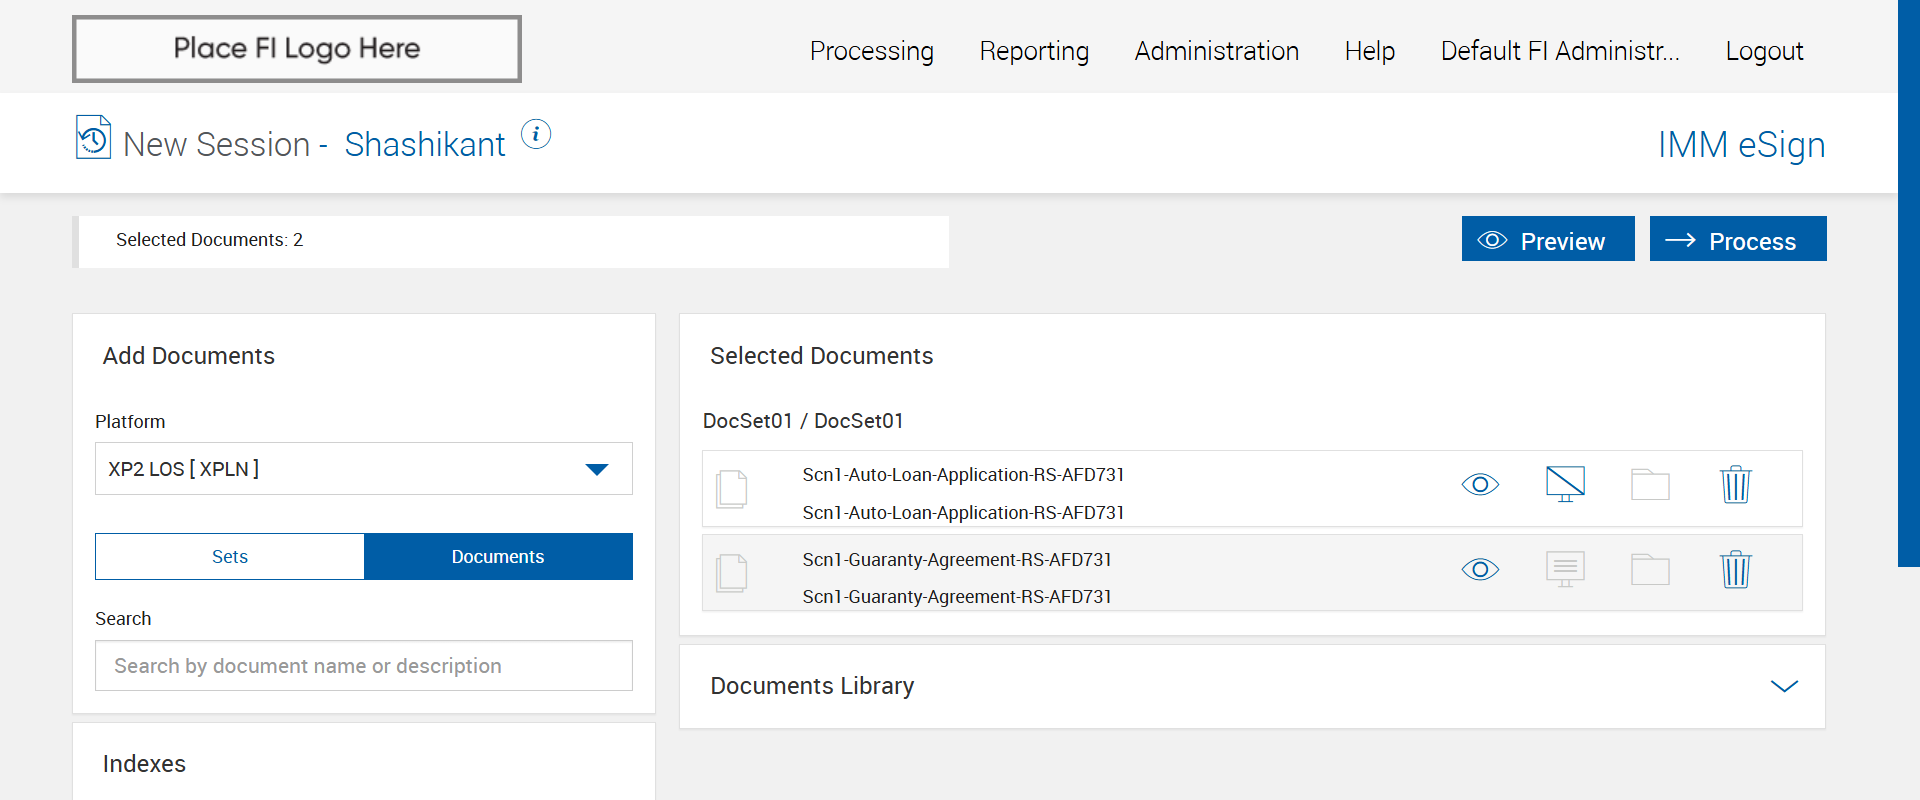Click the document search input field
Viewport: 1920px width, 800px height.
click(x=363, y=666)
